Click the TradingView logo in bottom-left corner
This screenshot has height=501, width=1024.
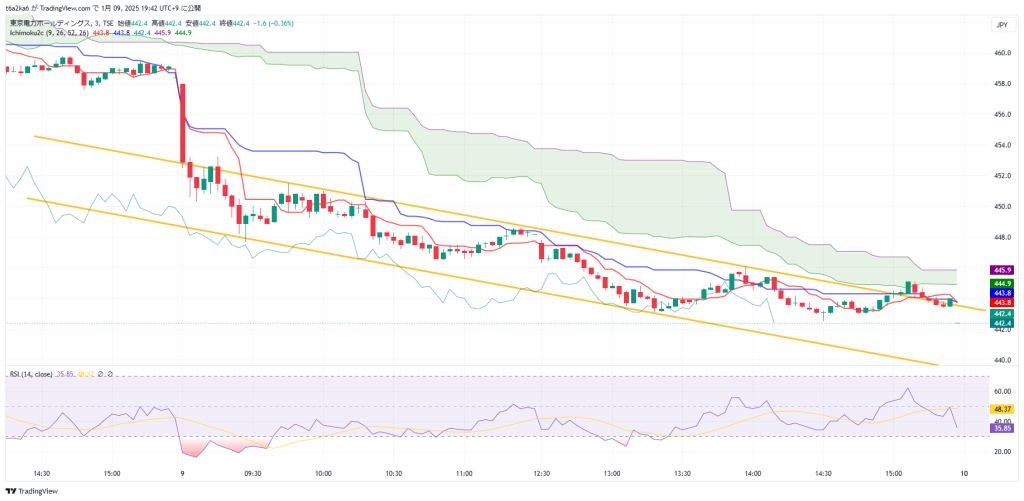[x=33, y=491]
